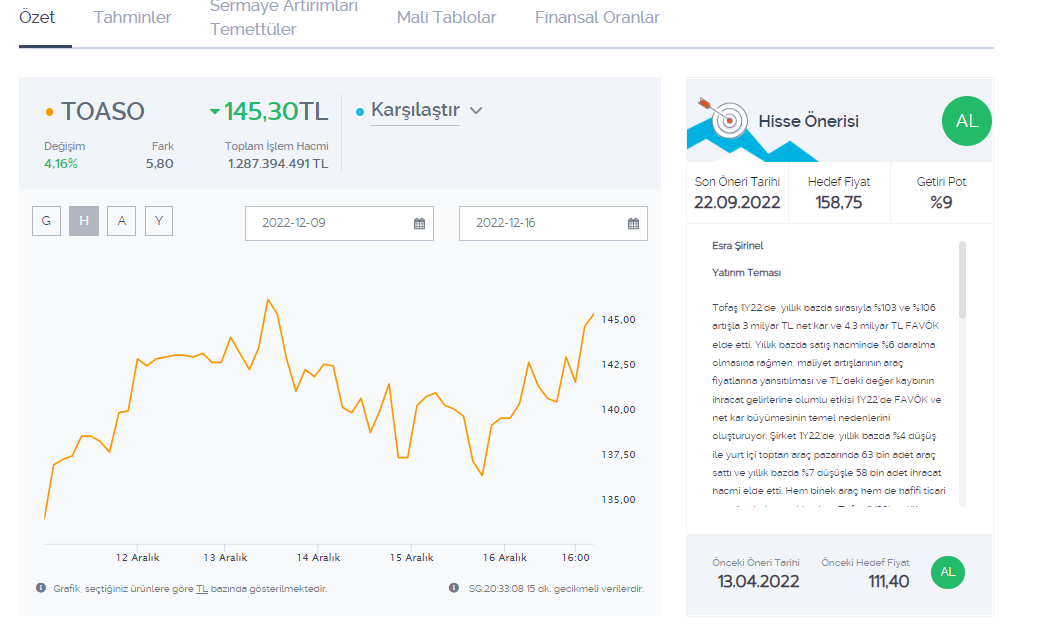This screenshot has width=1052, height=635.
Task: Click the 137,50 price axis label
Action: pos(619,454)
